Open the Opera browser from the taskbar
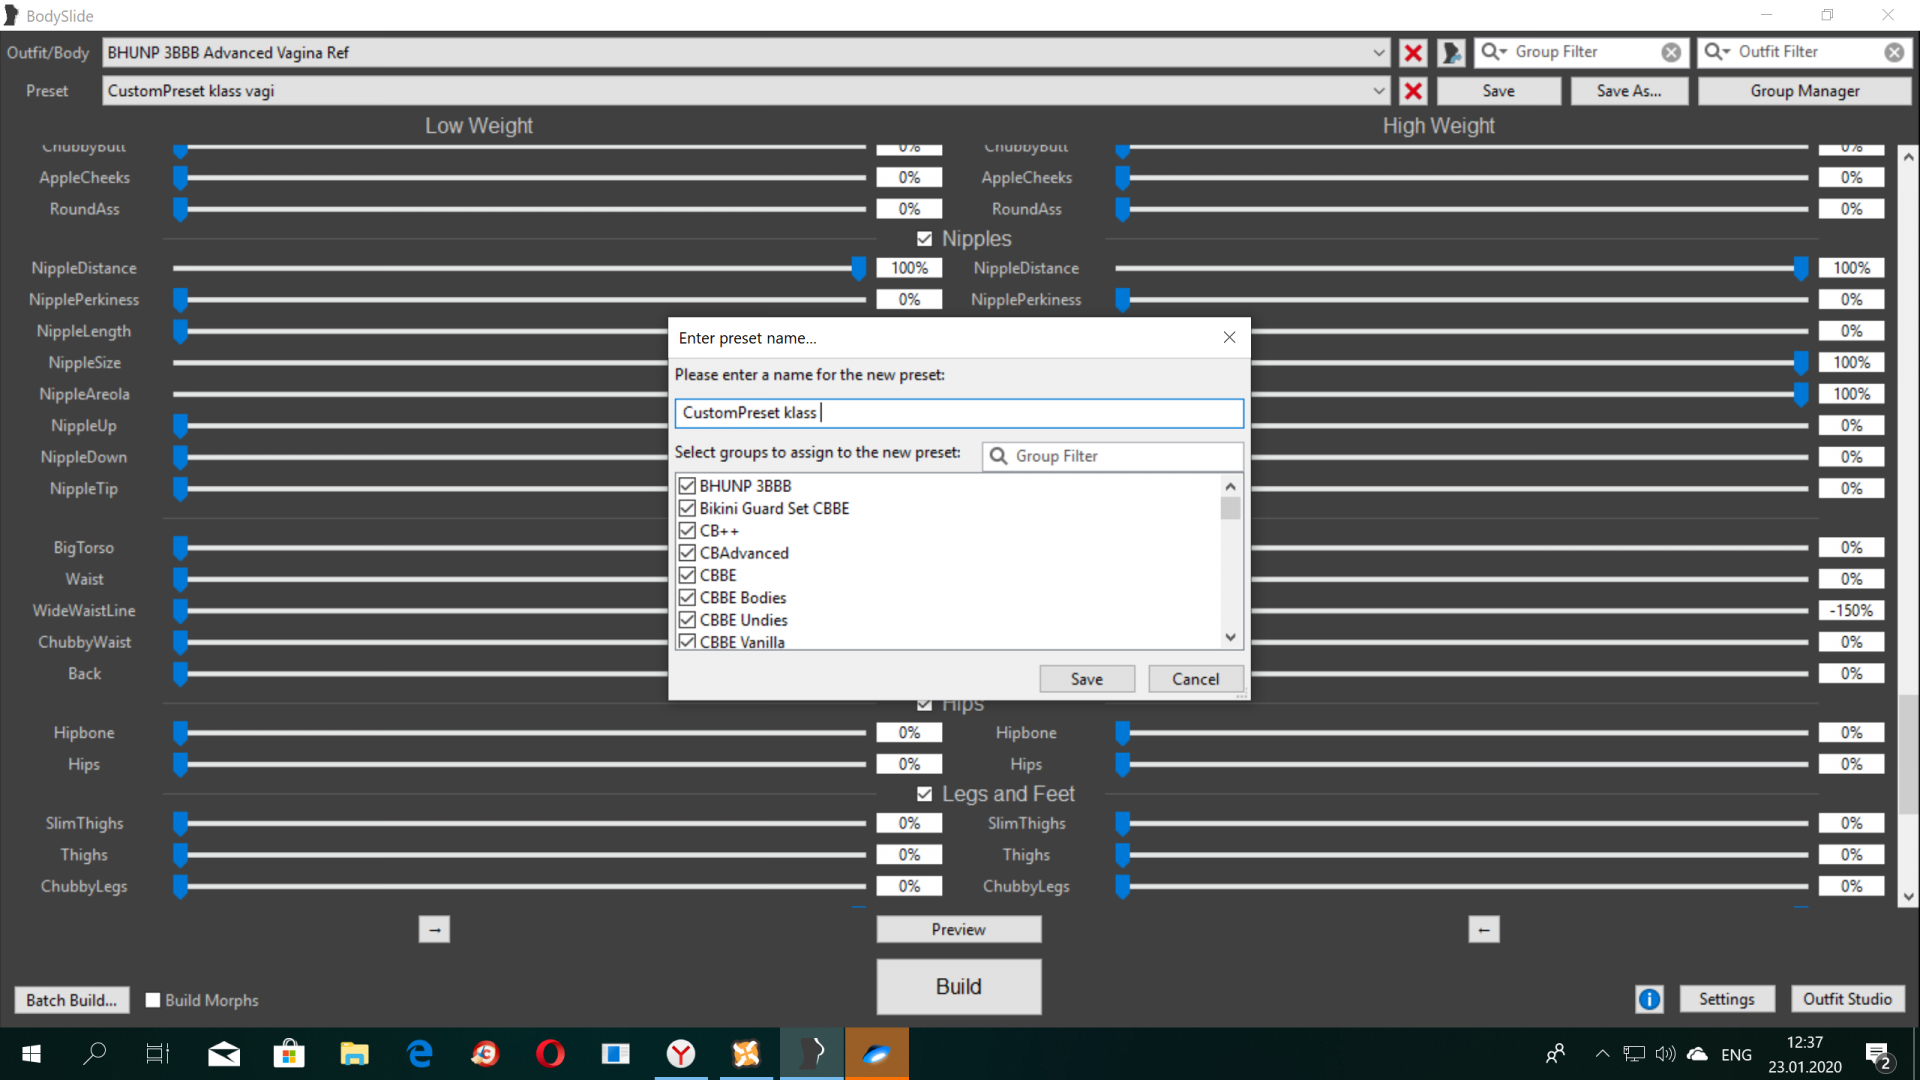This screenshot has height=1080, width=1920. pos(550,1054)
